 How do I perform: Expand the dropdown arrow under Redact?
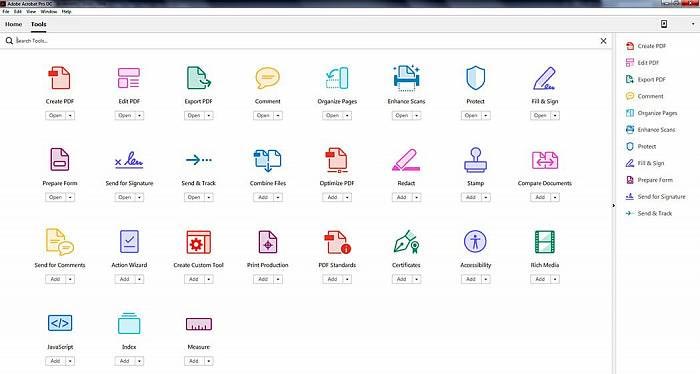tap(417, 197)
